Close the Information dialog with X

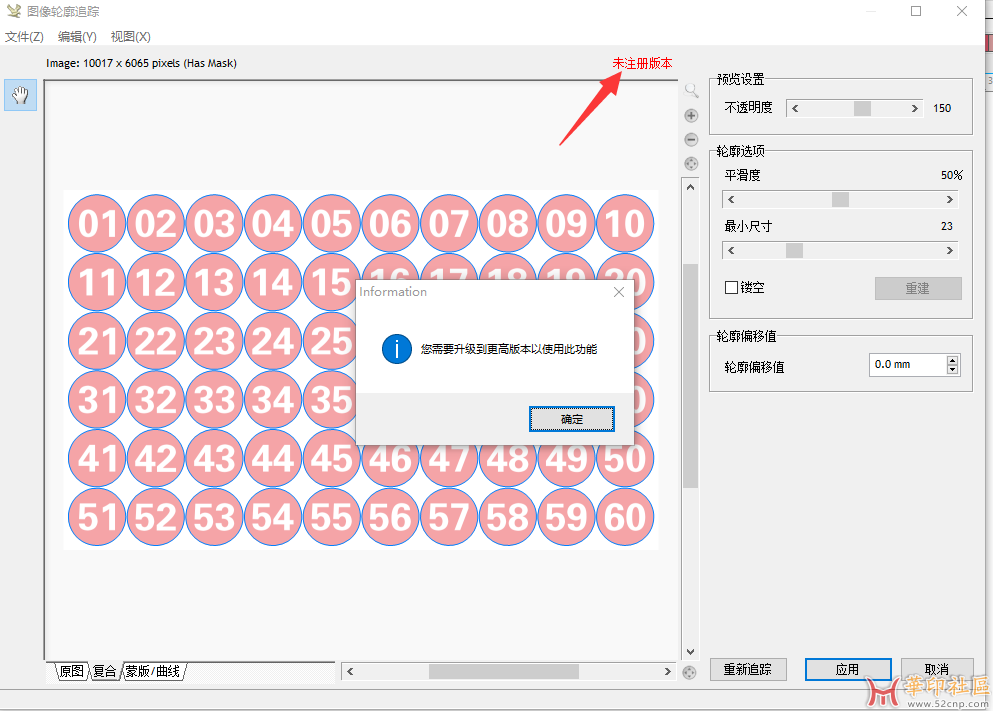tap(619, 292)
